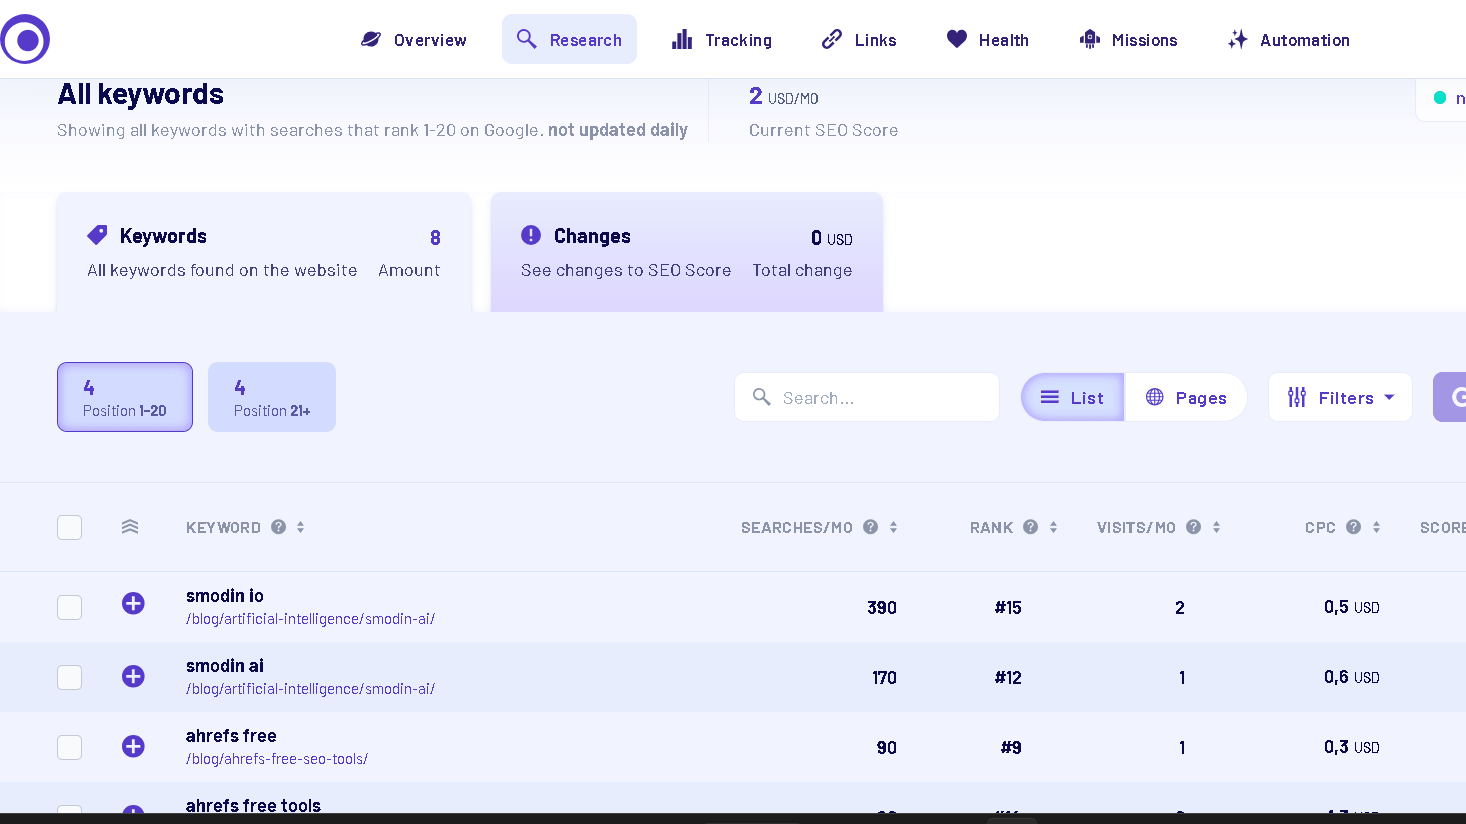This screenshot has height=824, width=1466.
Task: Click the magnifier icon in search box
Action: 761,397
